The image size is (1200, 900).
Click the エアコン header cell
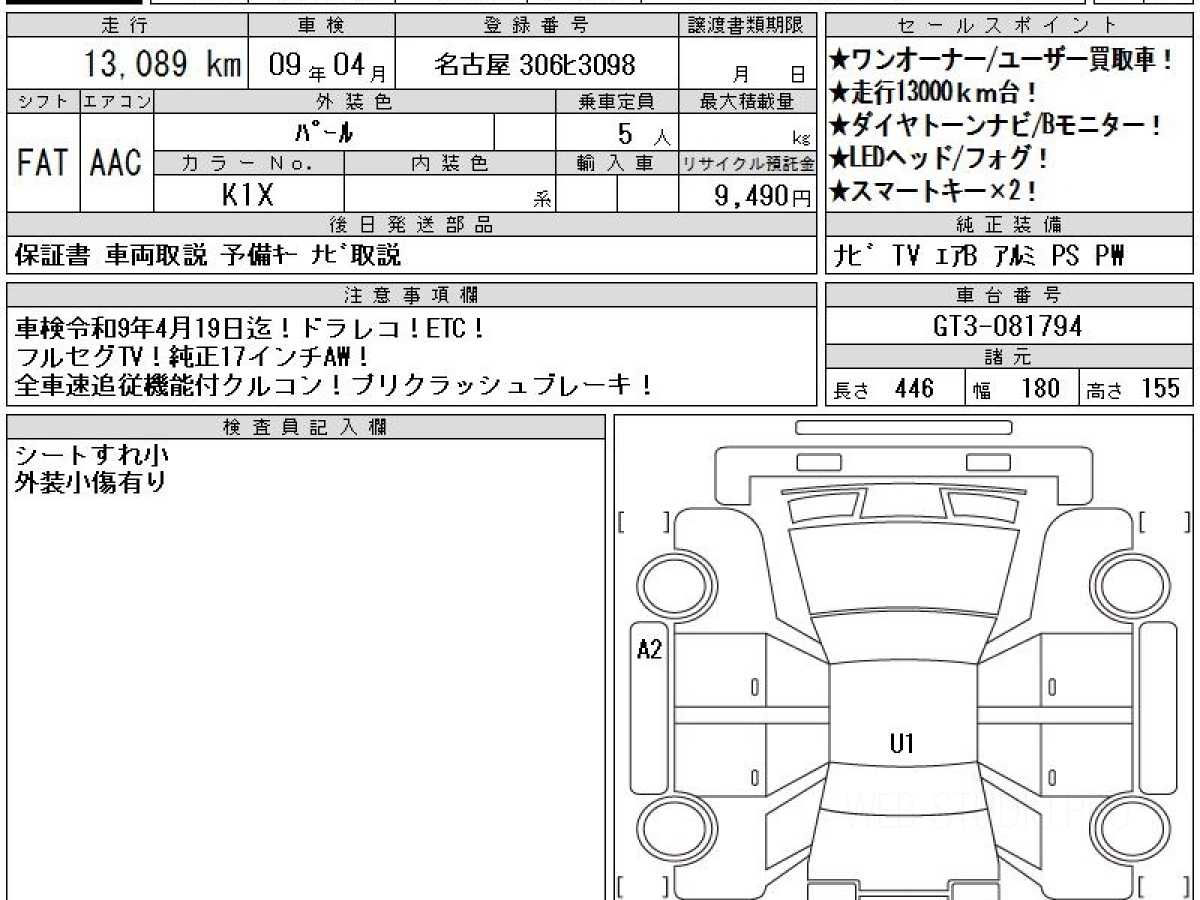(x=117, y=101)
